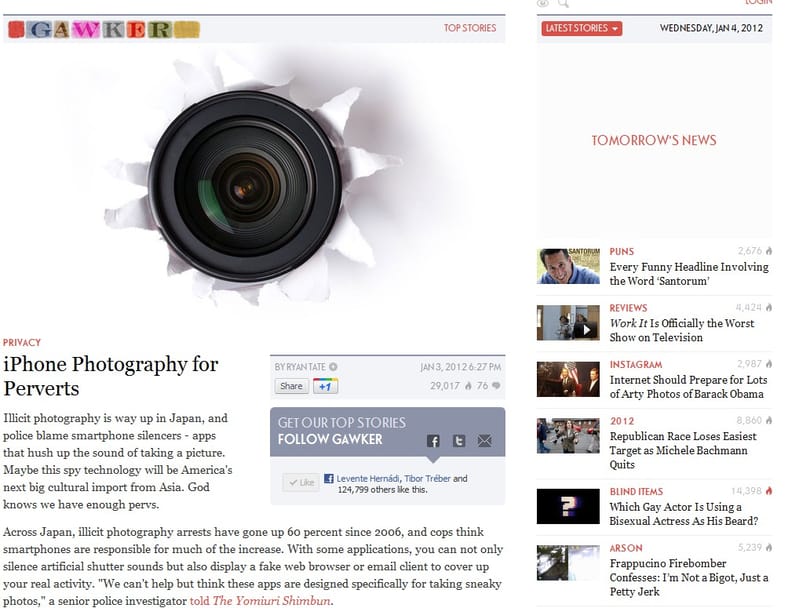
Task: Click the Gawker logo
Action: 104,29
